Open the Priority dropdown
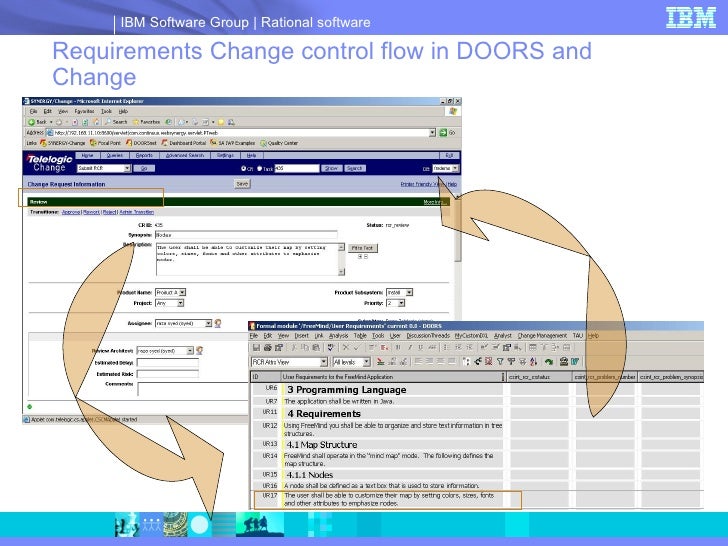This screenshot has height=546, width=728. click(396, 303)
